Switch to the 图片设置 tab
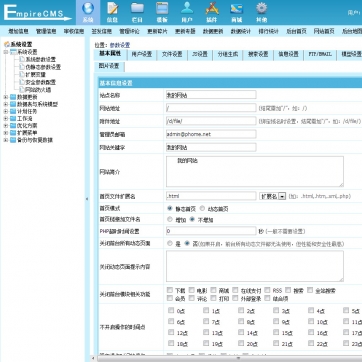362x362 pixels. [x=109, y=66]
